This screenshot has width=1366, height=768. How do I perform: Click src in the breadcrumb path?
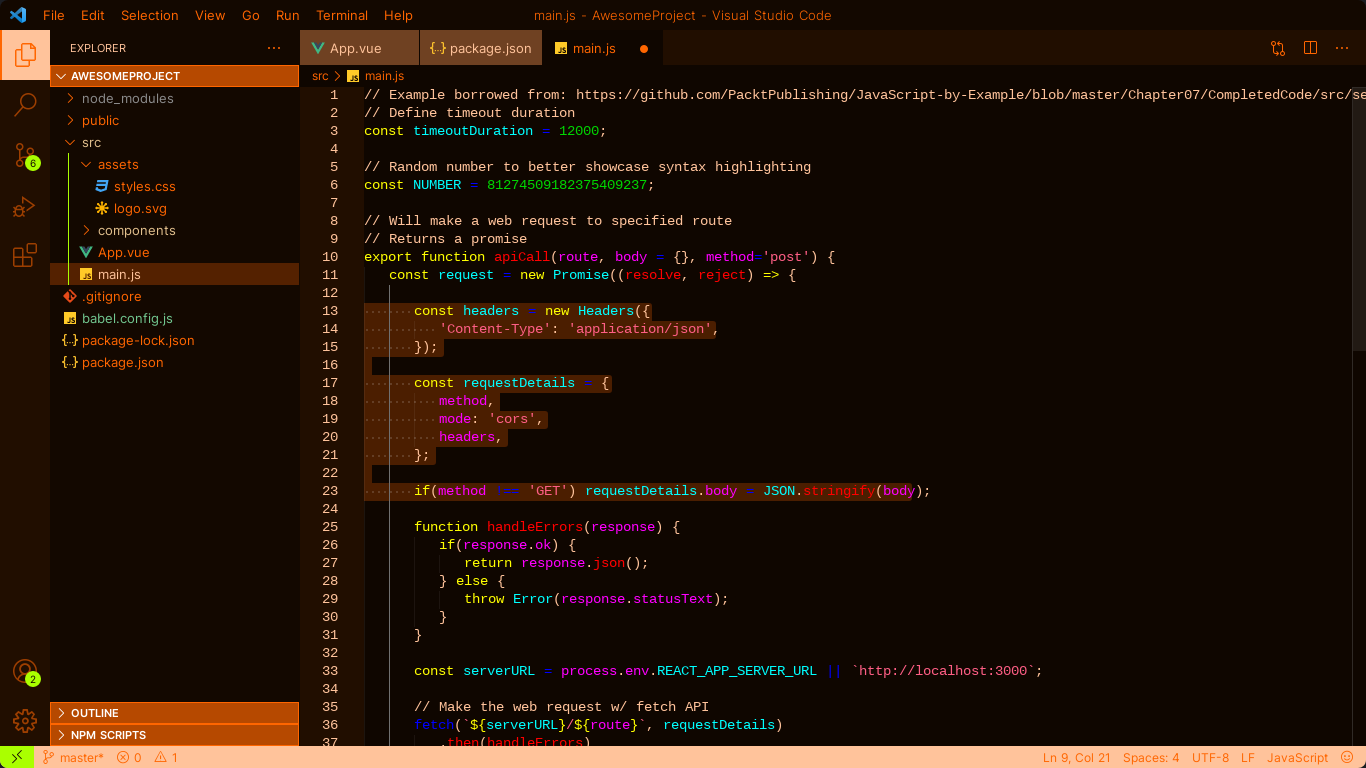coord(320,76)
